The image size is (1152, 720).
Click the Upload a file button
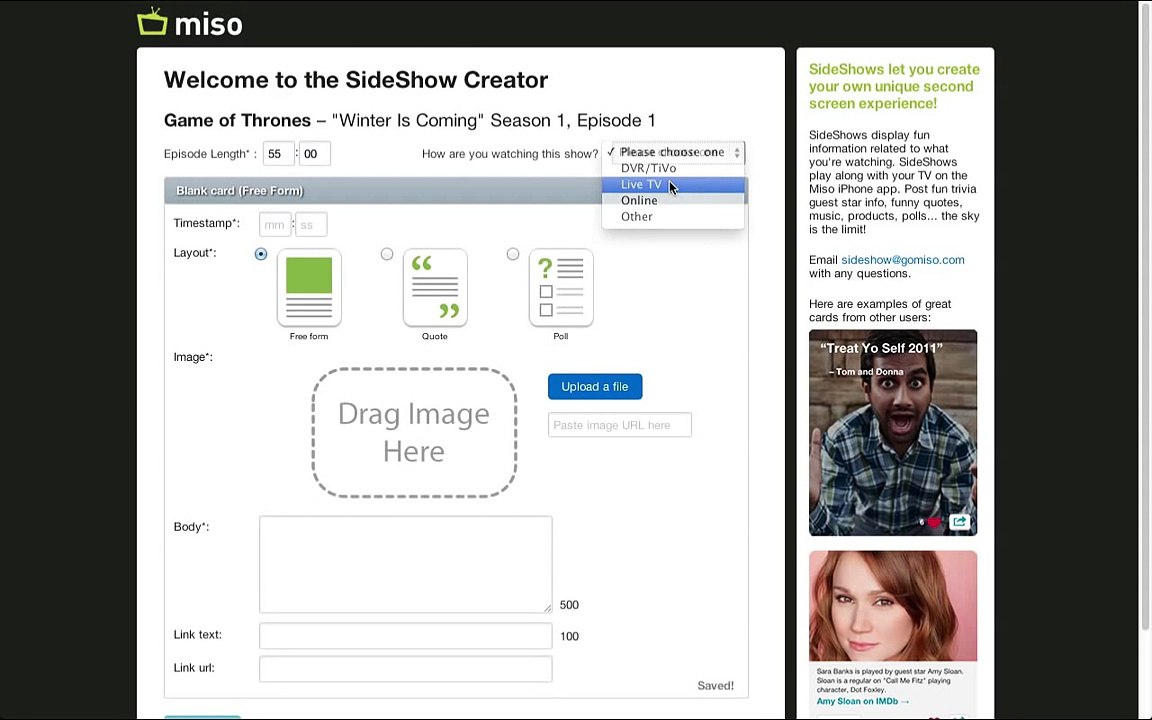click(595, 386)
